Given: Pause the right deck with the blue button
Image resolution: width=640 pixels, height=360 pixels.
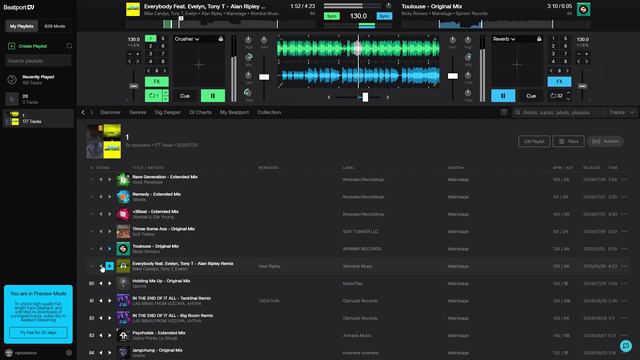Looking at the screenshot, I should [502, 96].
